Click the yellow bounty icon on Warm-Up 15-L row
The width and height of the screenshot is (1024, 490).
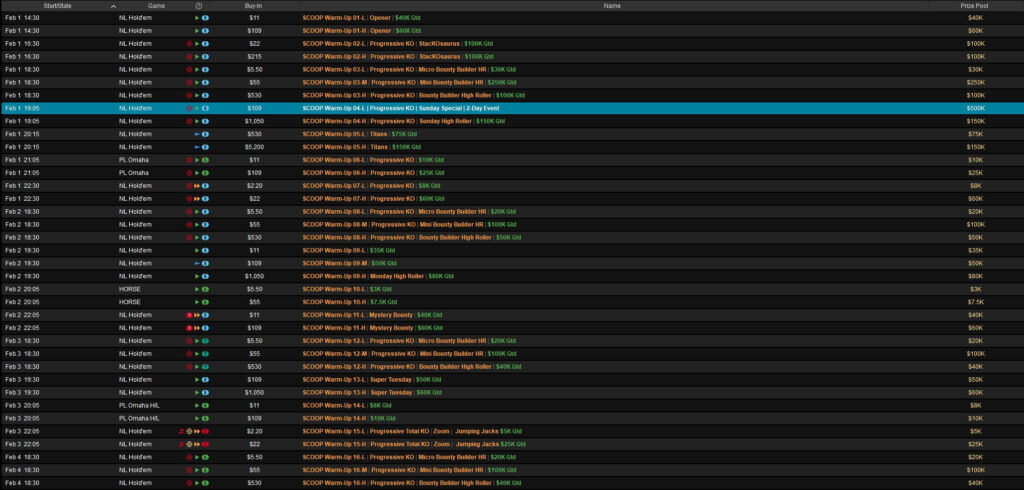pos(189,431)
